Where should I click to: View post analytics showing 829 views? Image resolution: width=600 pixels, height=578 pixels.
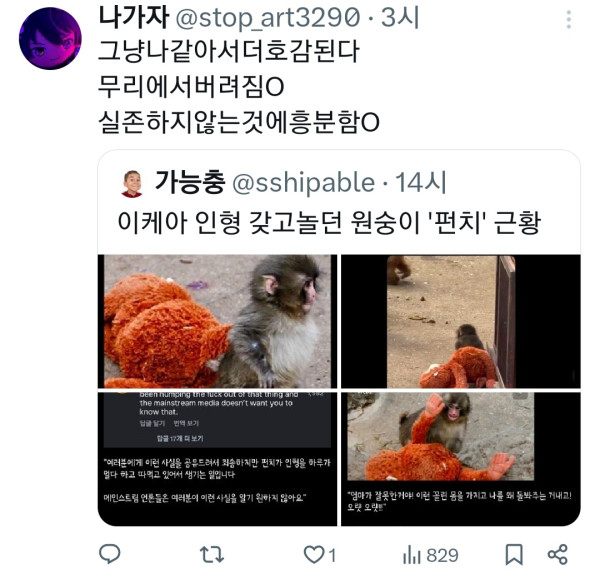pyautogui.click(x=431, y=555)
